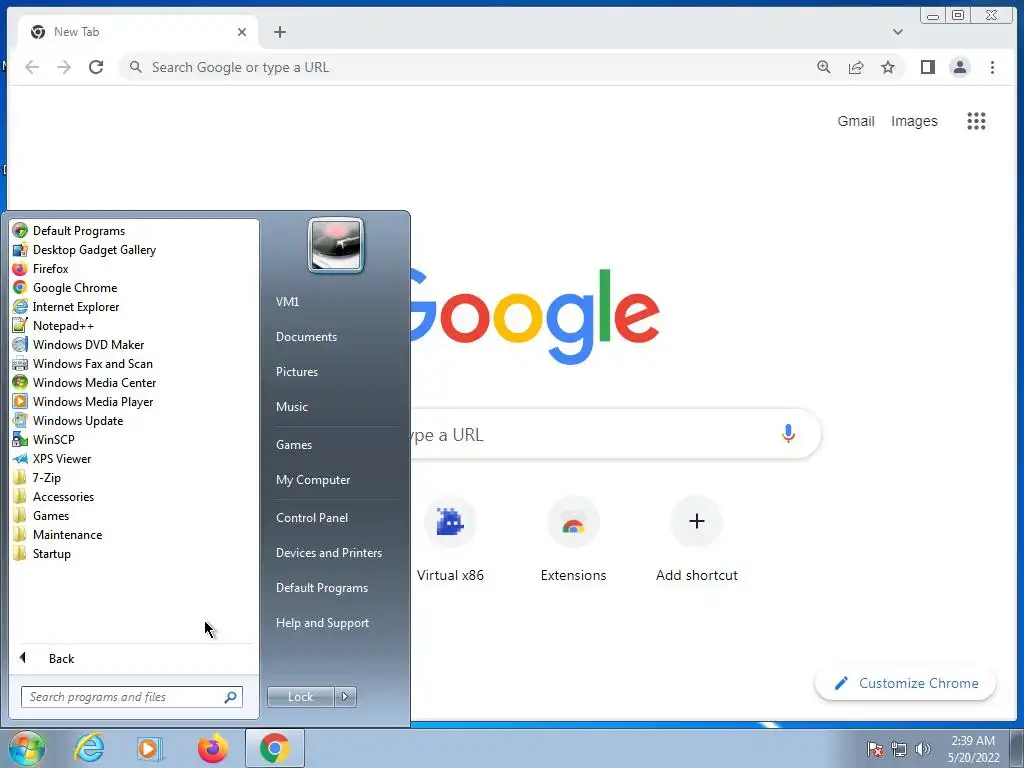Open shutdown options arrow next to Lock
This screenshot has width=1024, height=768.
pos(345,697)
